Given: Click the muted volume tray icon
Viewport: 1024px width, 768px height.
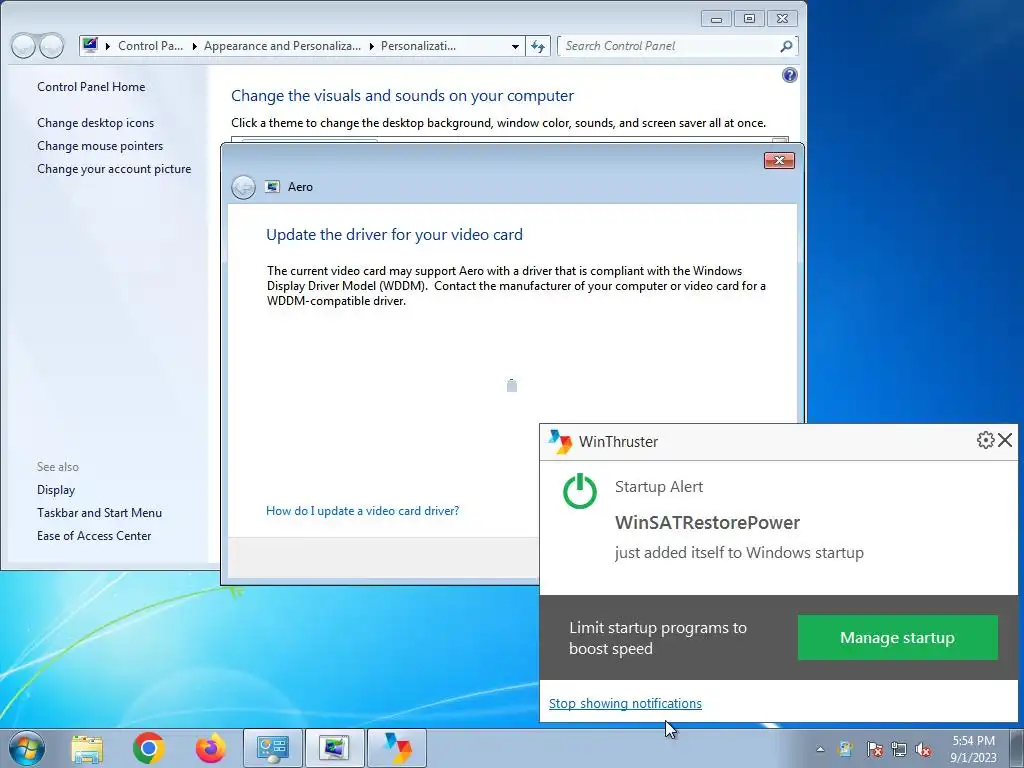Looking at the screenshot, I should pyautogui.click(x=923, y=749).
